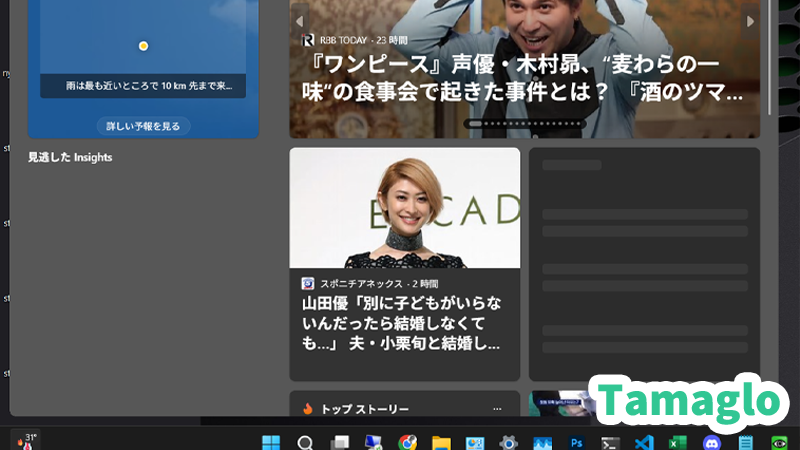This screenshot has height=450, width=800.
Task: Open the Notepad taskbar icon
Action: (x=745, y=442)
